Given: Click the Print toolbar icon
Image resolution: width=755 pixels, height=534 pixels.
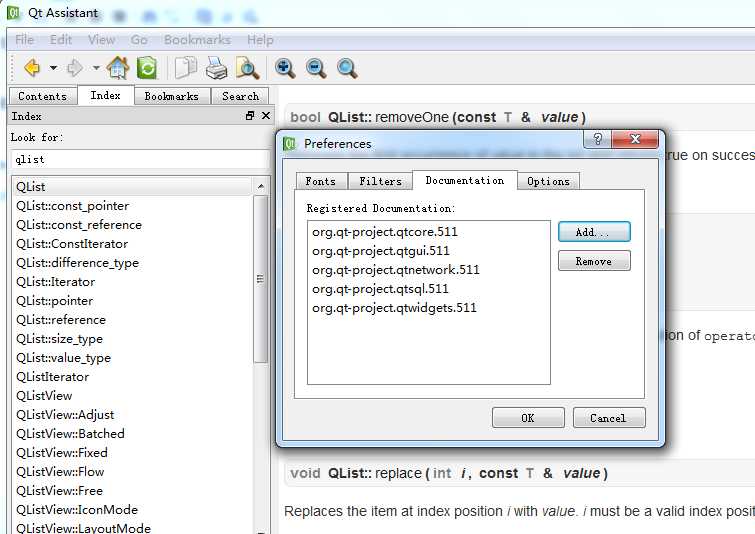Looking at the screenshot, I should pyautogui.click(x=216, y=68).
